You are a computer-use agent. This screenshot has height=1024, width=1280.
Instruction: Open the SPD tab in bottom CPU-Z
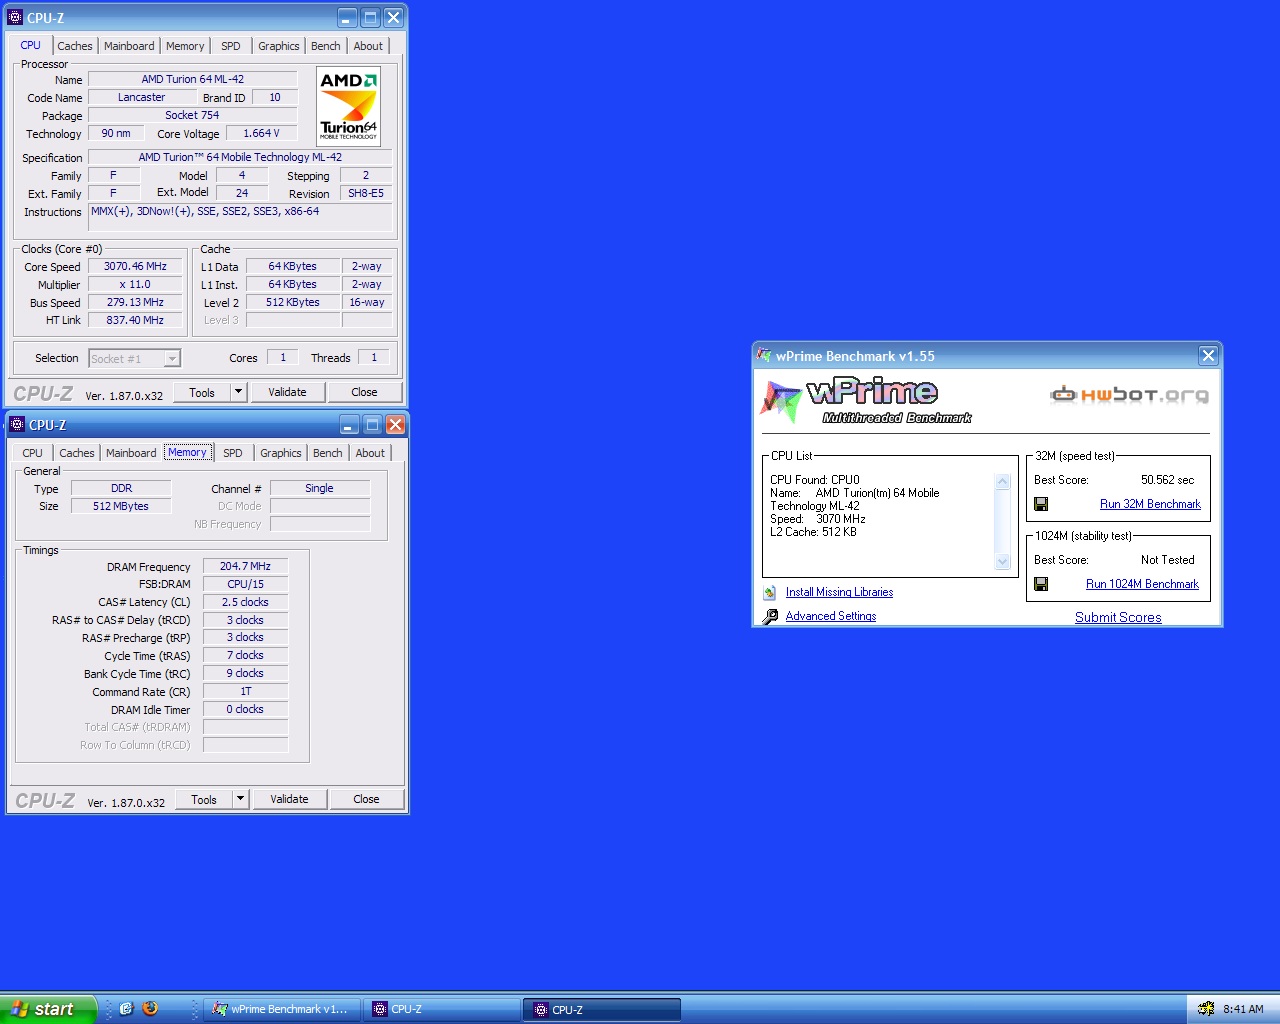point(233,453)
